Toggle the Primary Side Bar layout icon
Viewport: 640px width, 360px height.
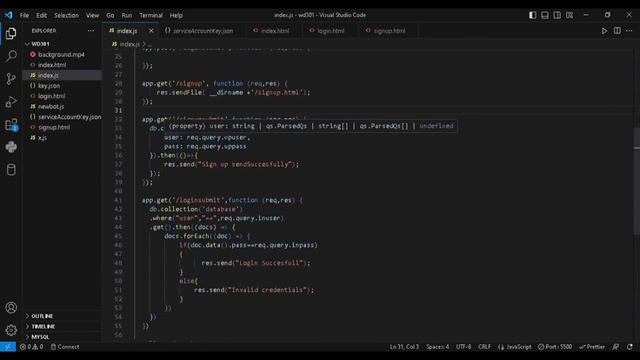tap(532, 15)
